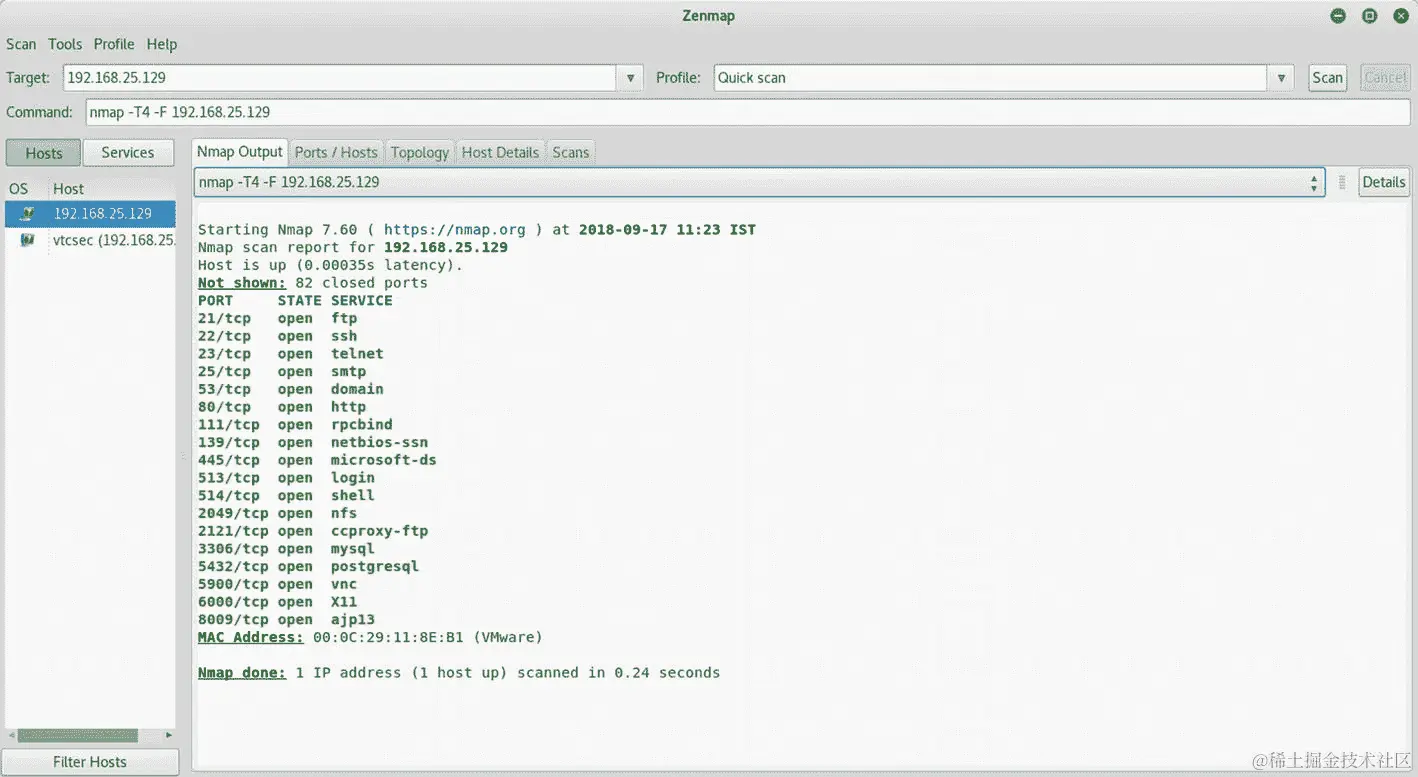Click the scroll-left arrow of host list scrollbar

tap(10, 735)
